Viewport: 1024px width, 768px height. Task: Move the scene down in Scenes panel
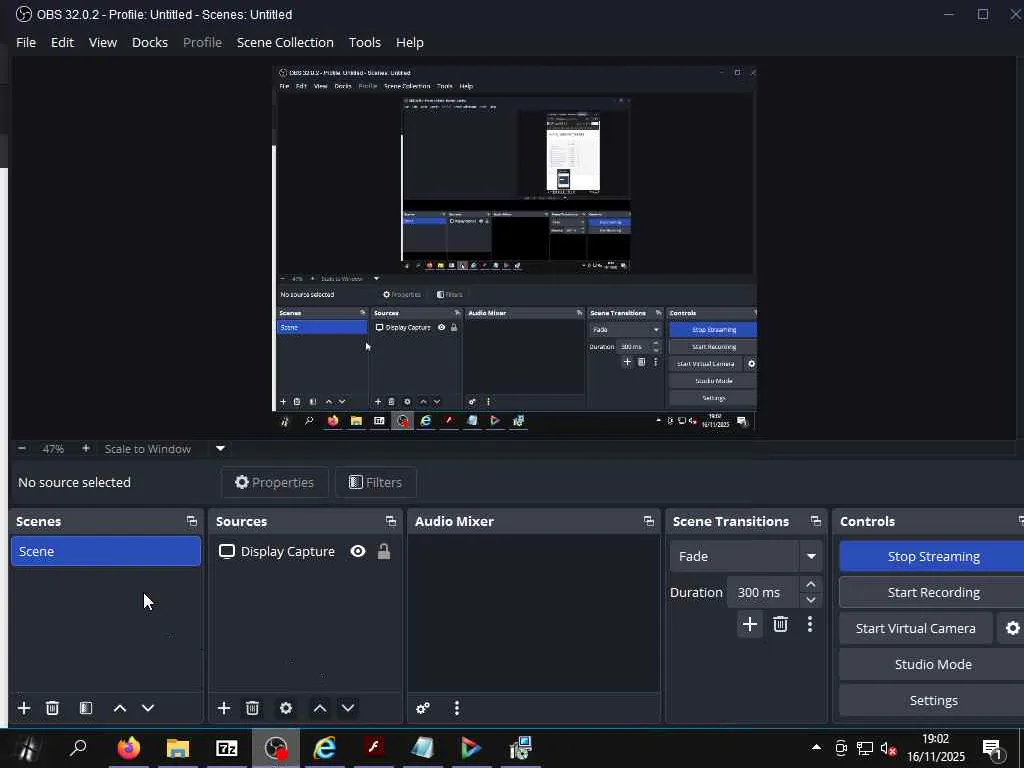pyautogui.click(x=148, y=708)
